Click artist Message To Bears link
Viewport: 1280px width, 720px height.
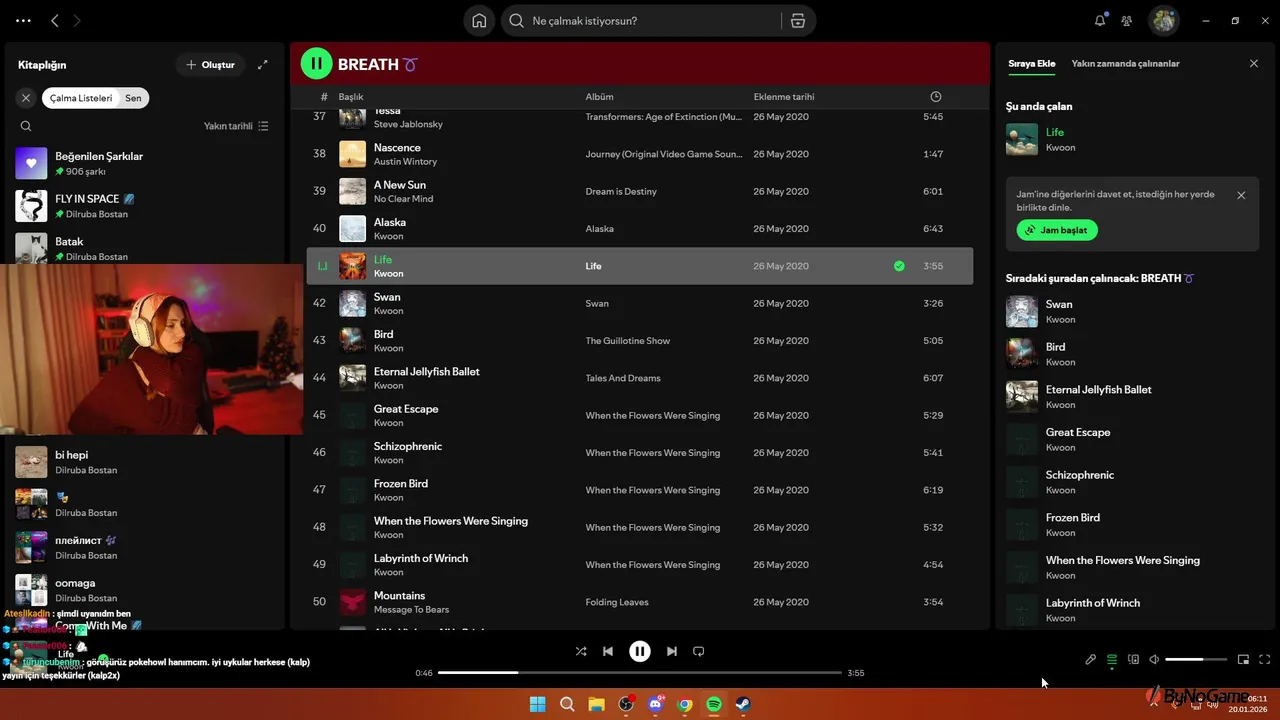(411, 610)
